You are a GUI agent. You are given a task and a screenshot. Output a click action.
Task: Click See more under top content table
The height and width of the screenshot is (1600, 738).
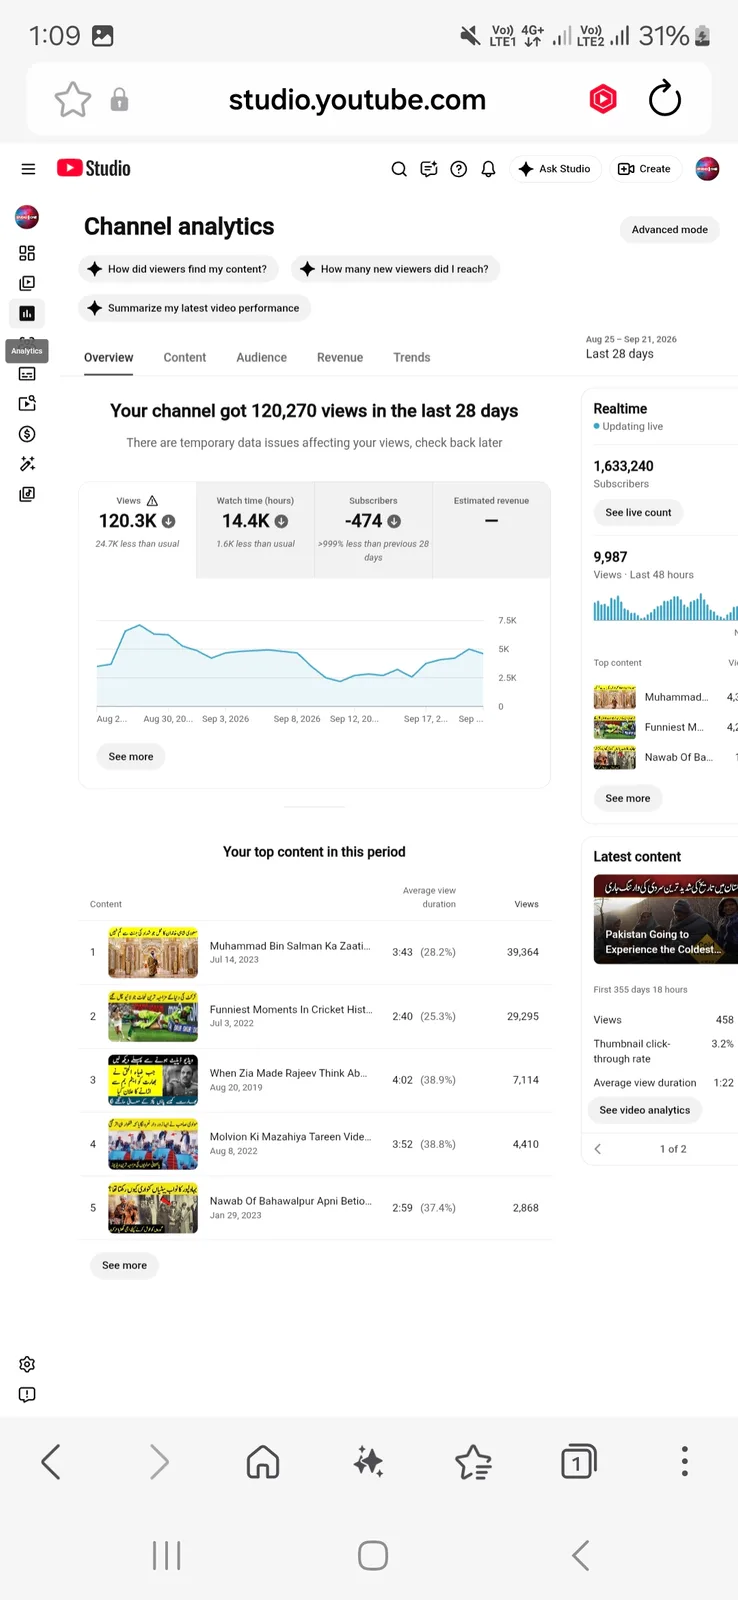(124, 1265)
